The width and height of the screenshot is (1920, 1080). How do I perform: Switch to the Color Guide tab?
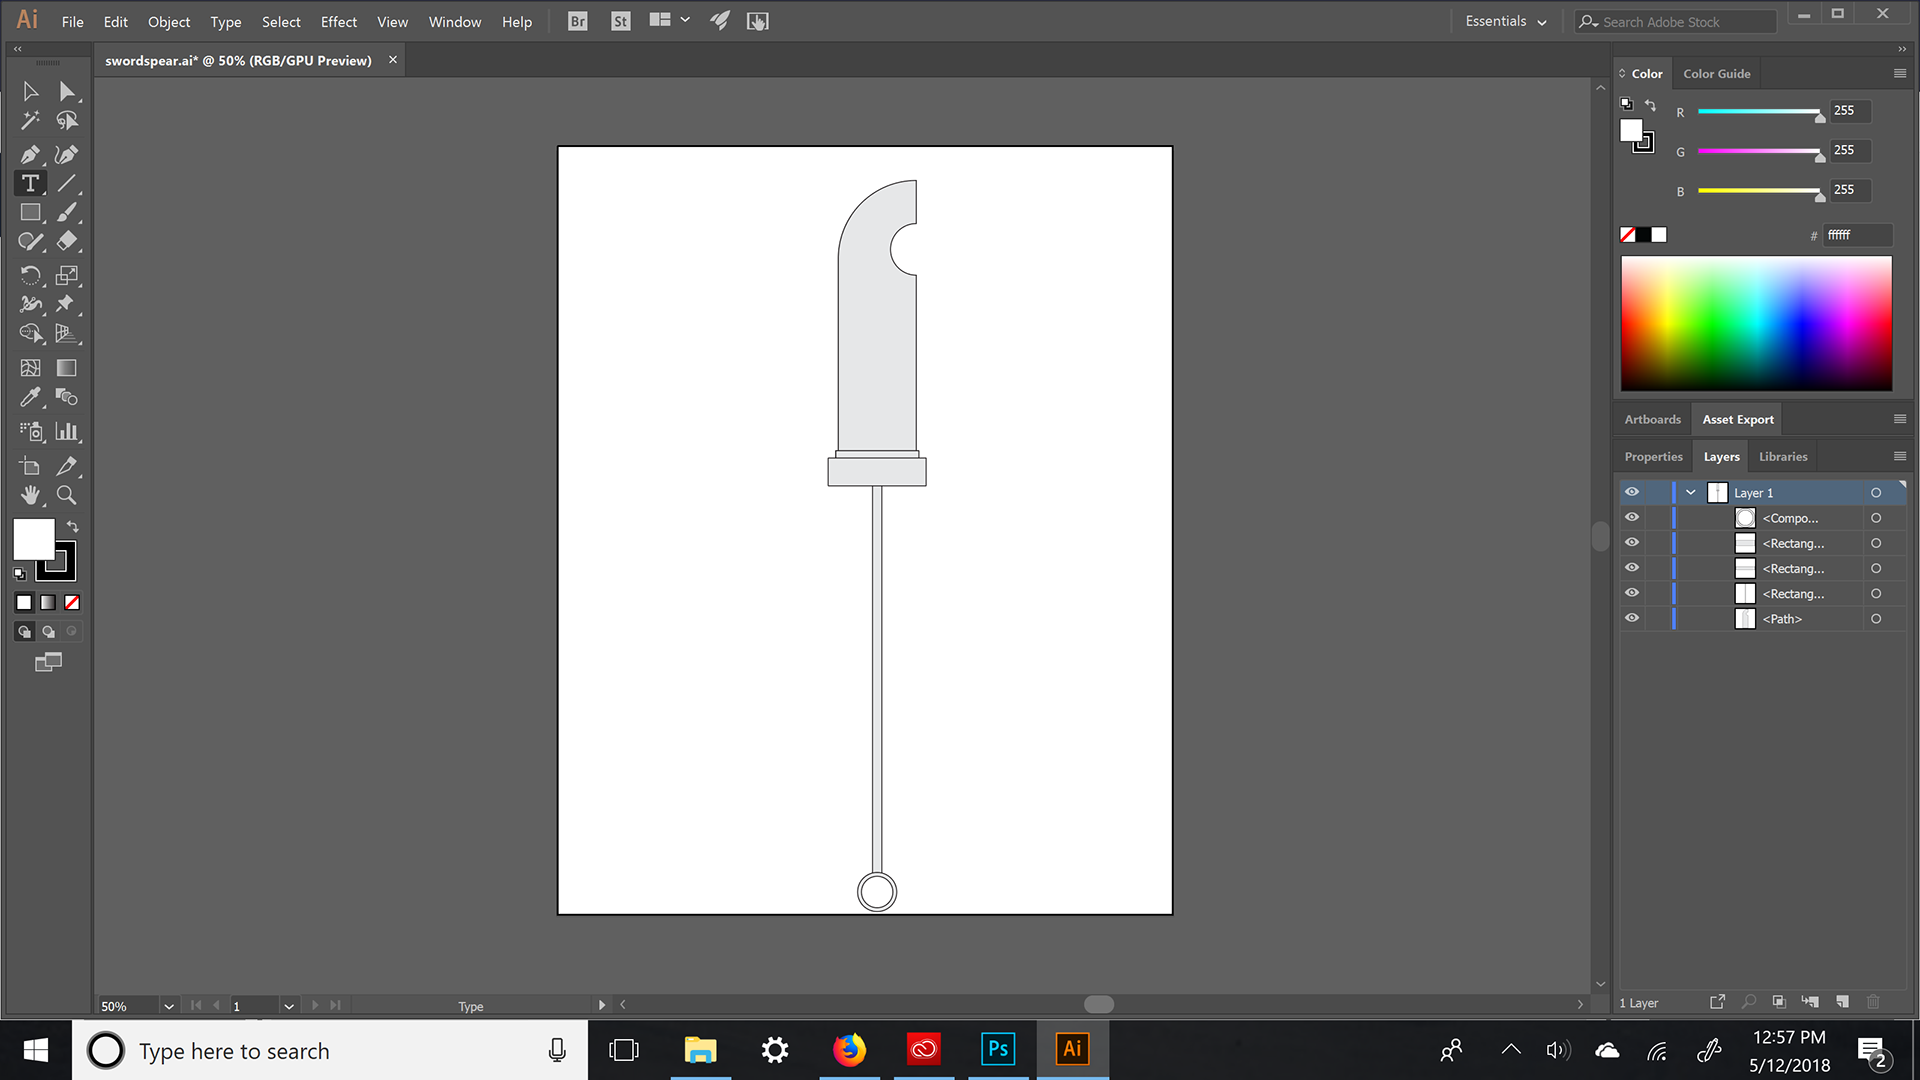coord(1716,74)
